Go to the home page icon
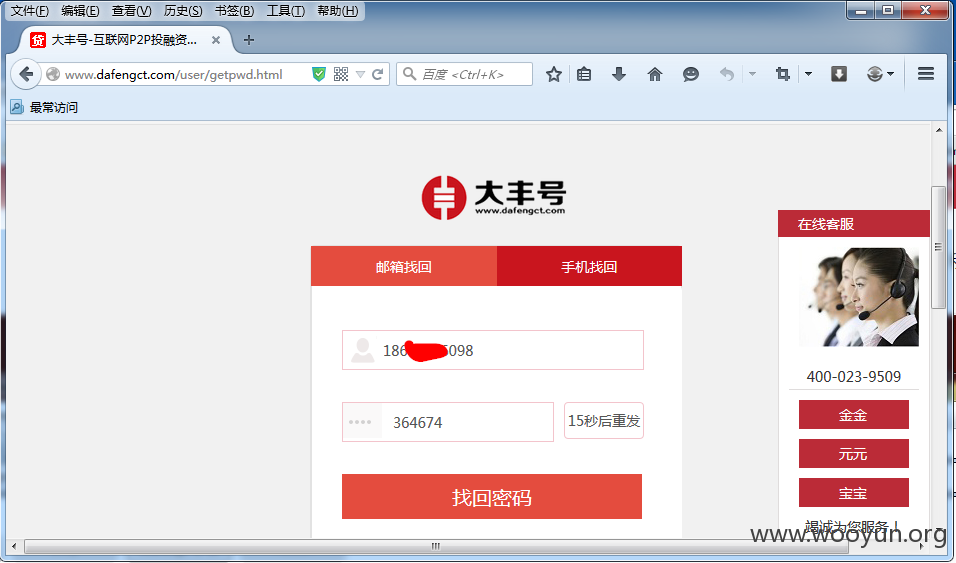956x563 pixels. click(x=655, y=74)
